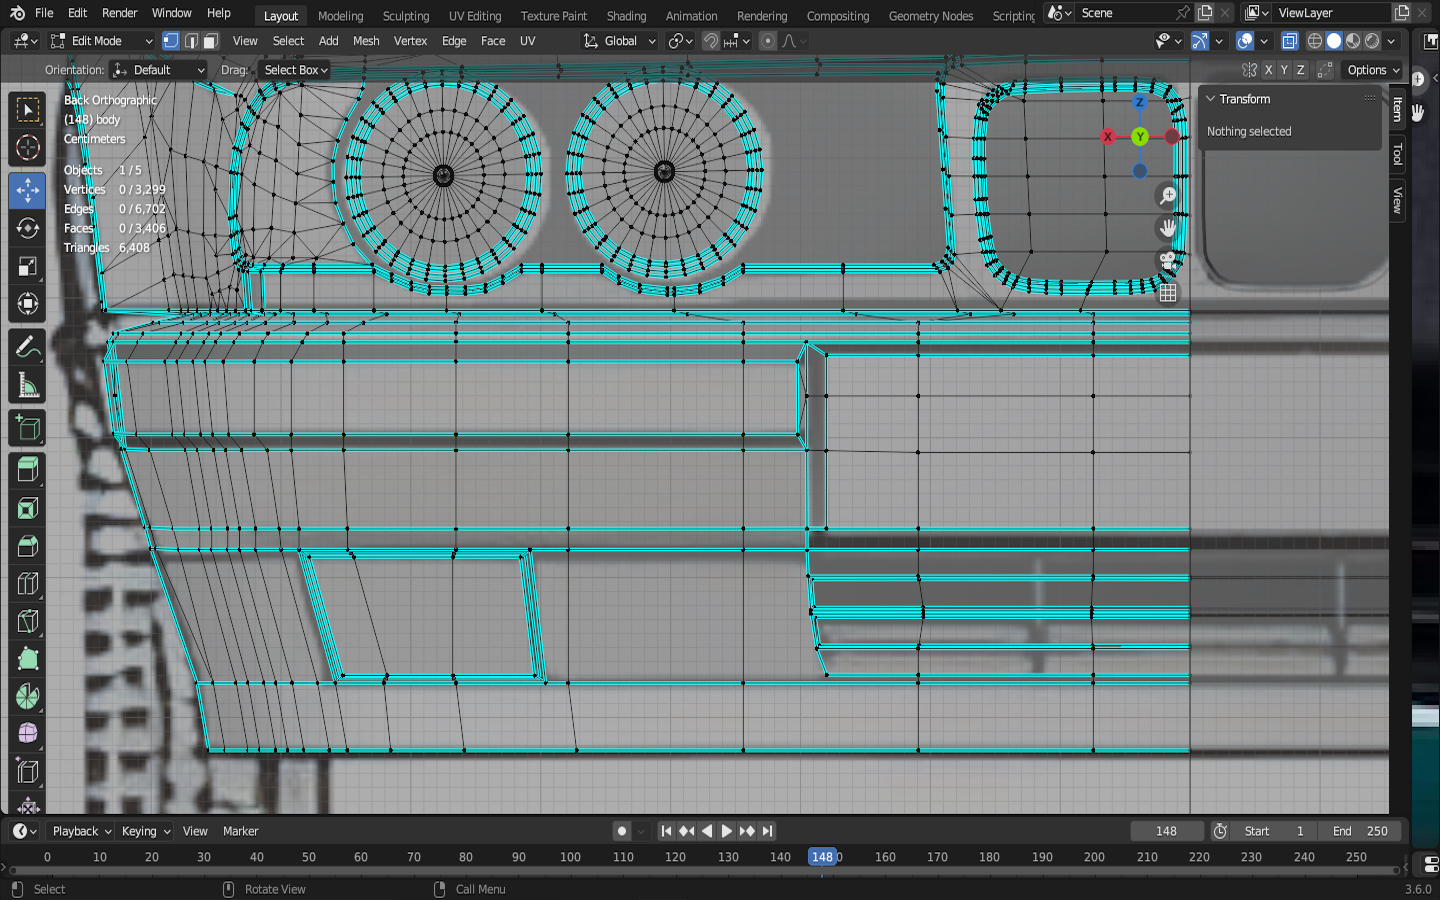Screen dimensions: 1440x900
Task: Activate the combined Transform tool
Action: tap(28, 304)
